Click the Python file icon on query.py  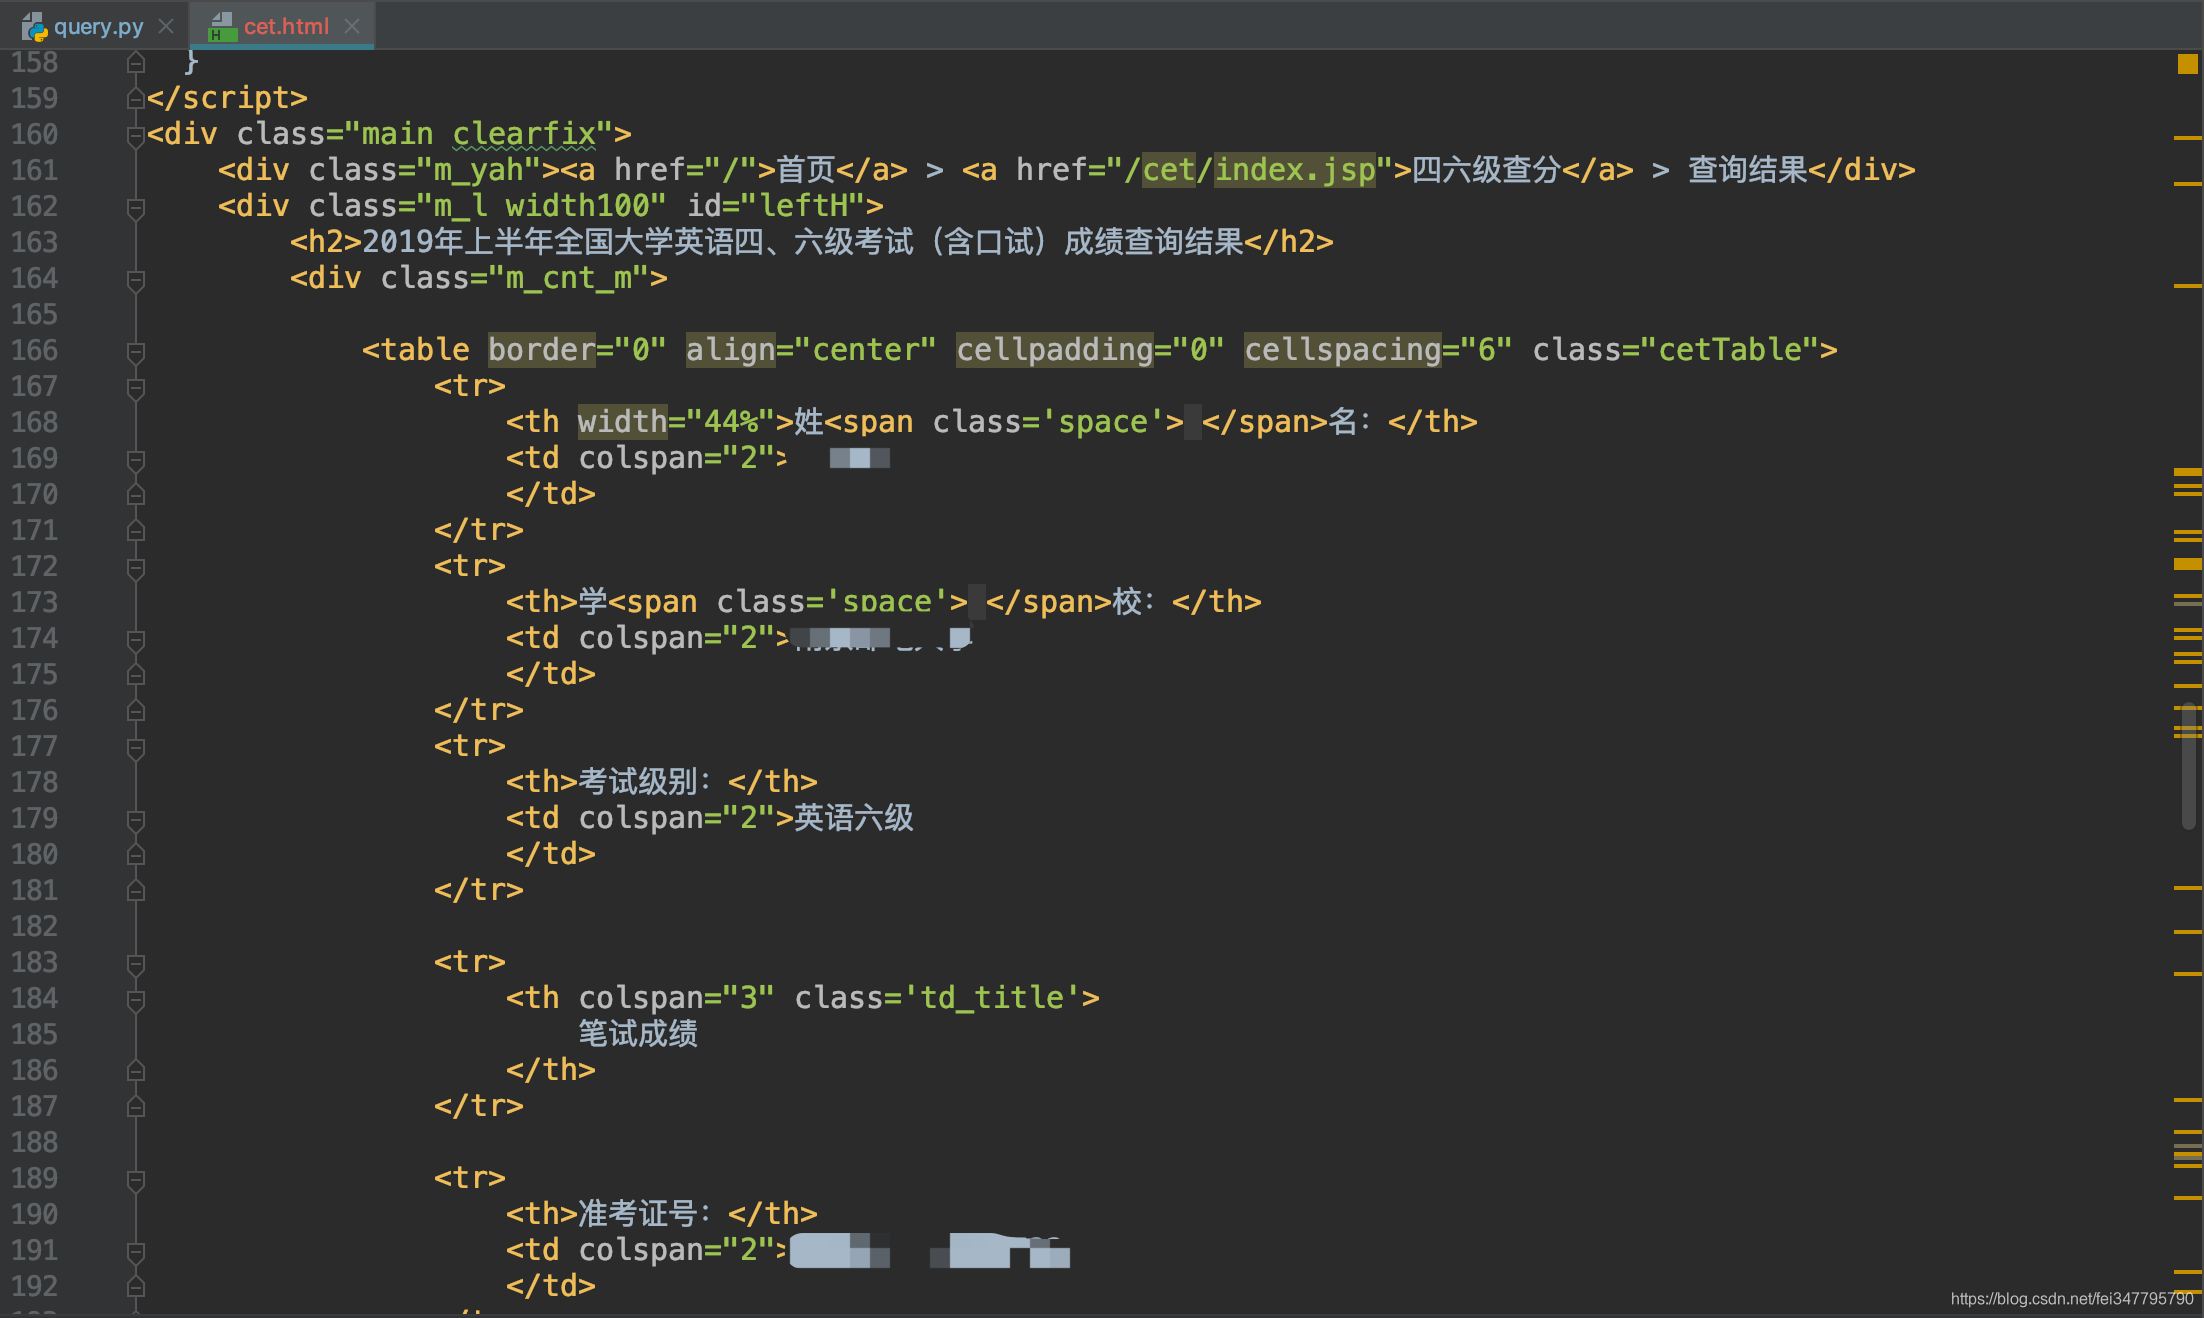35,26
